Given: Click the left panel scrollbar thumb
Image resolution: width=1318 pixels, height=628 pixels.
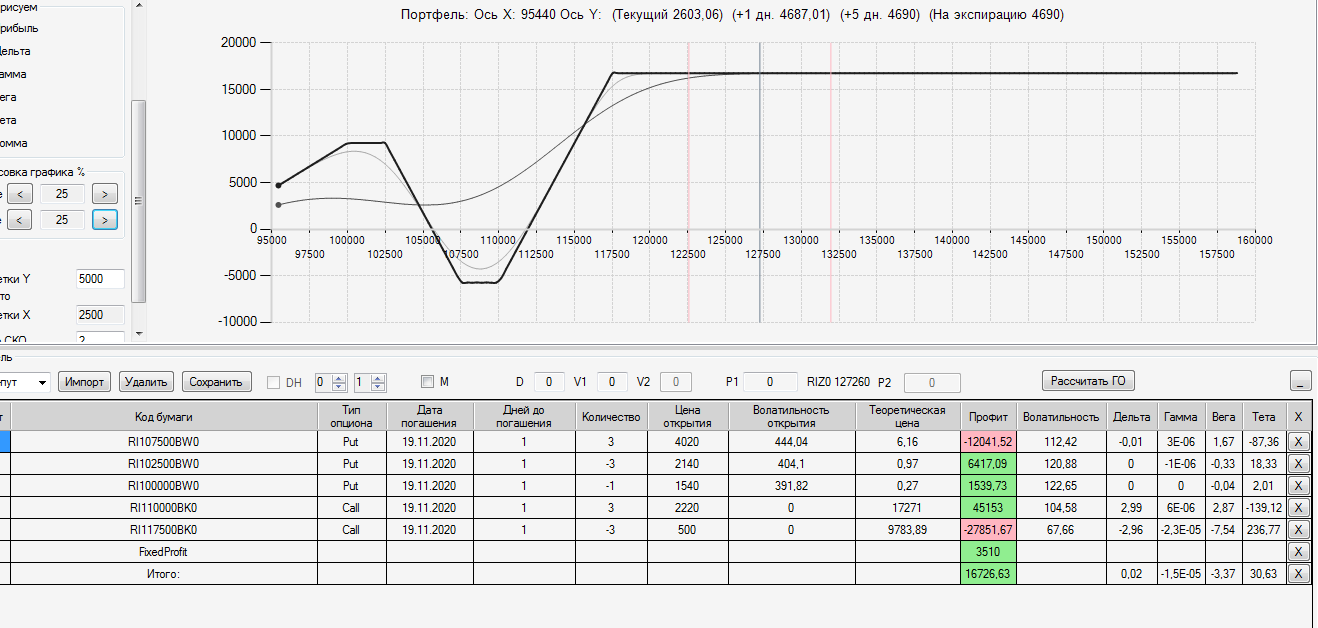Looking at the screenshot, I should point(139,200).
